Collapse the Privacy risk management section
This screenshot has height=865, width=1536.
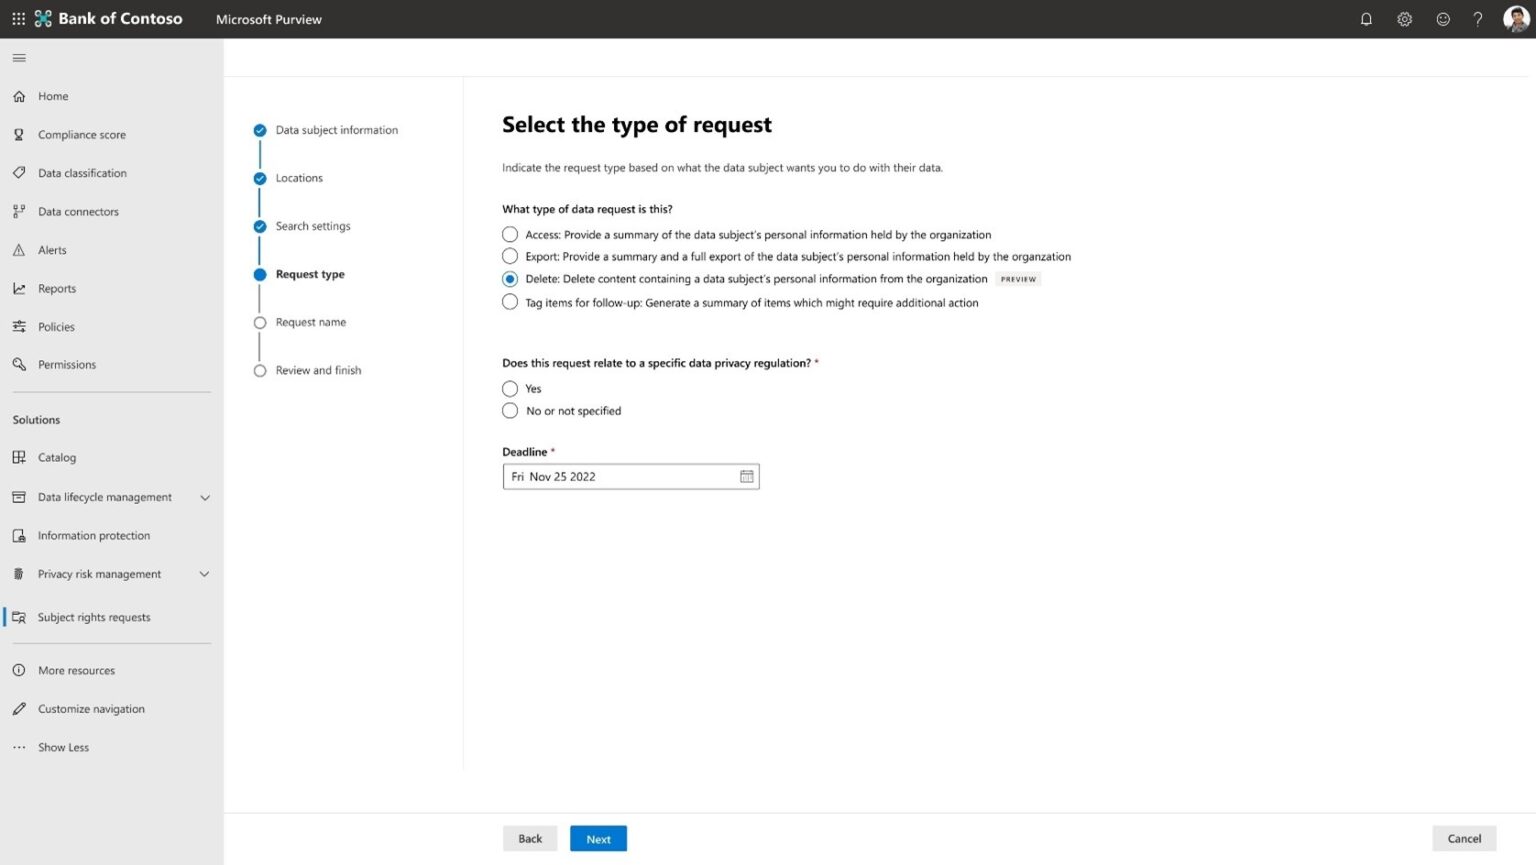[204, 574]
